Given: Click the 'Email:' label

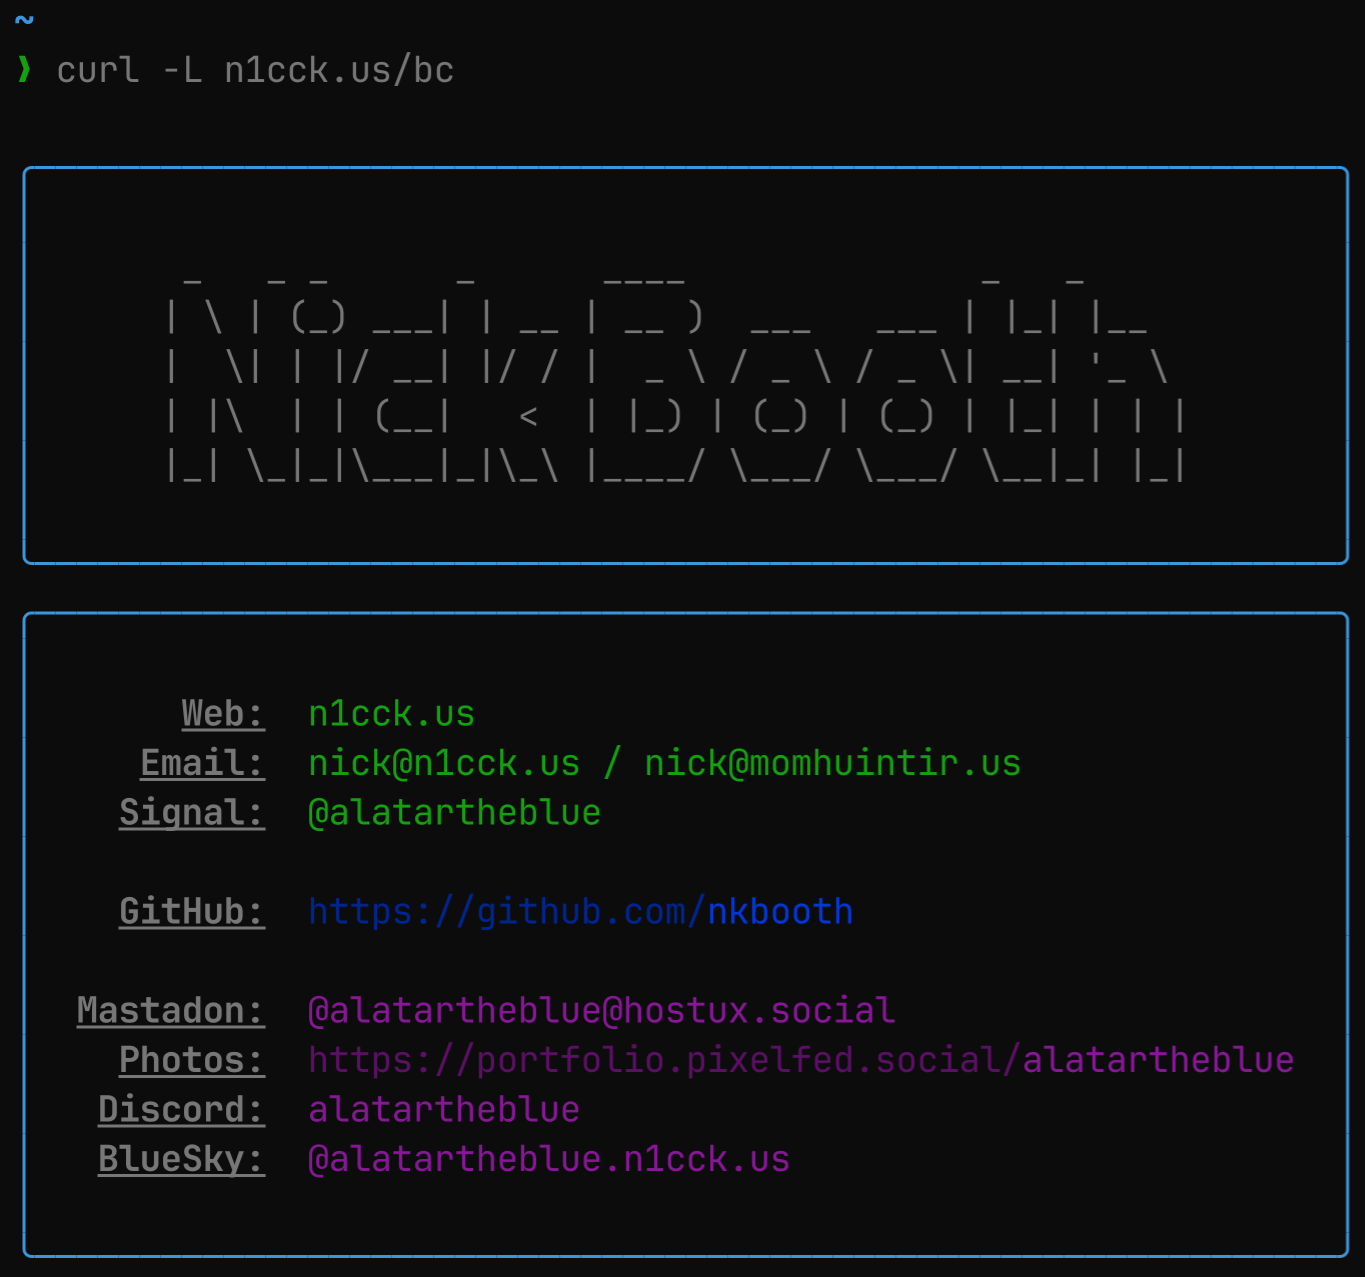Looking at the screenshot, I should point(202,763).
